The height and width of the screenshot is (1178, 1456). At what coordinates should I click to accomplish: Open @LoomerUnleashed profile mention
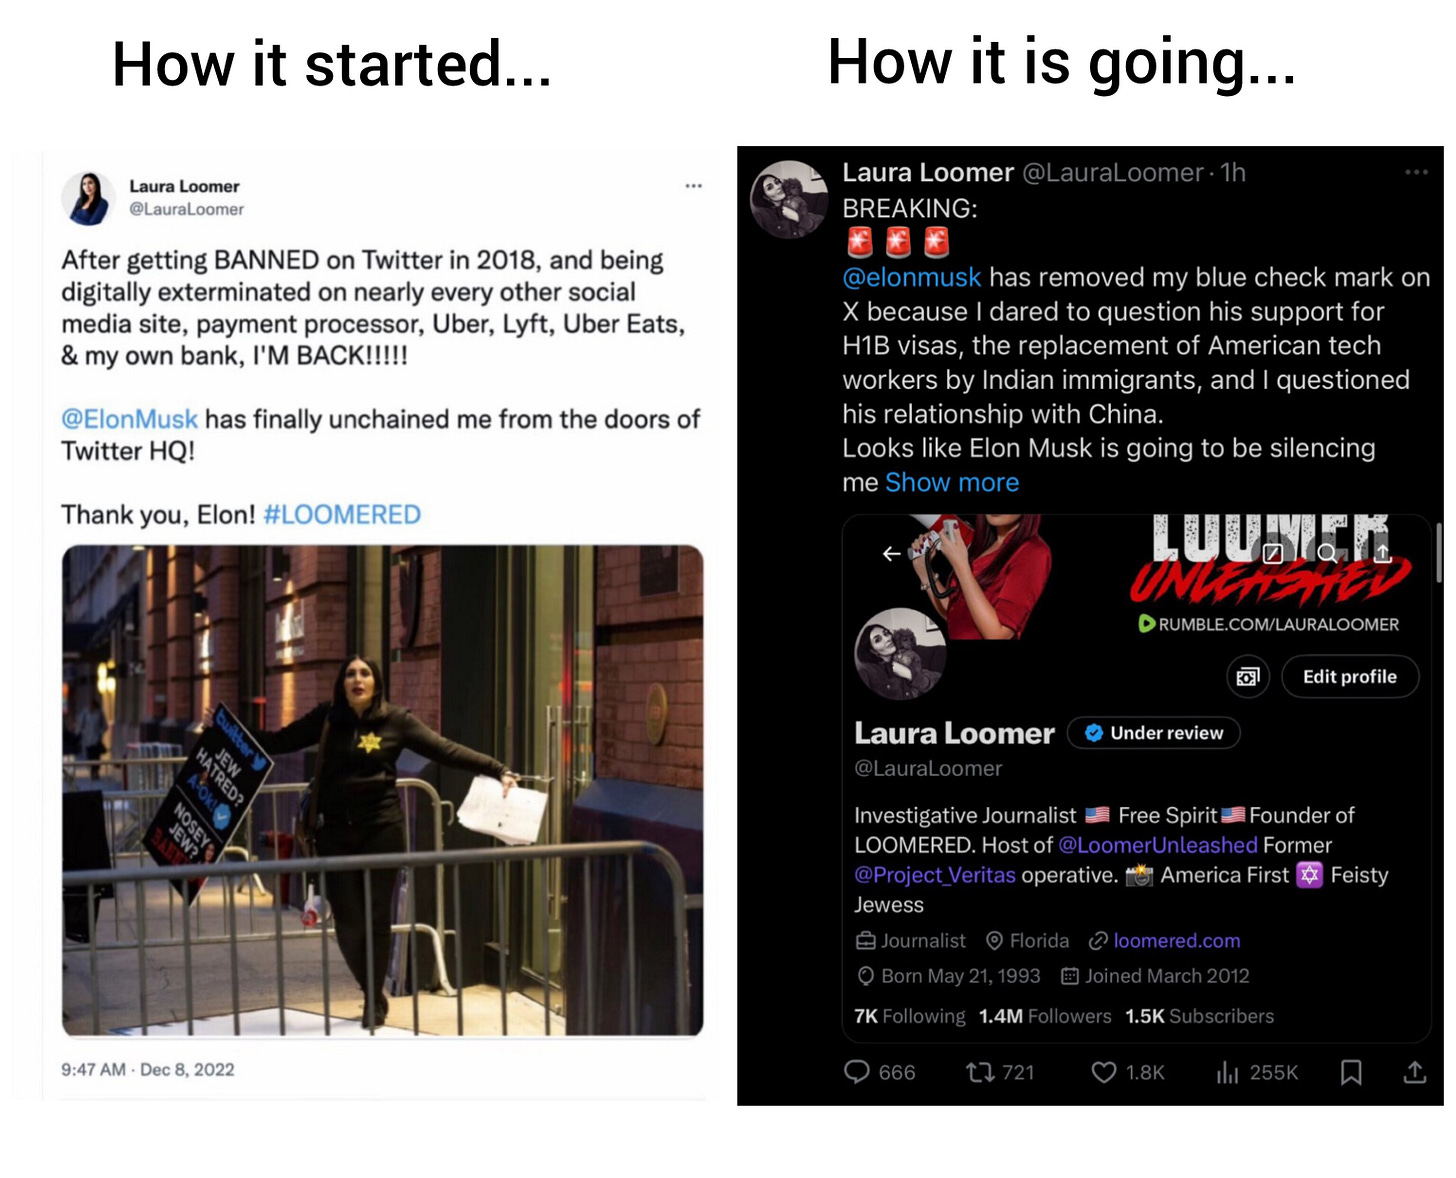pos(1158,845)
